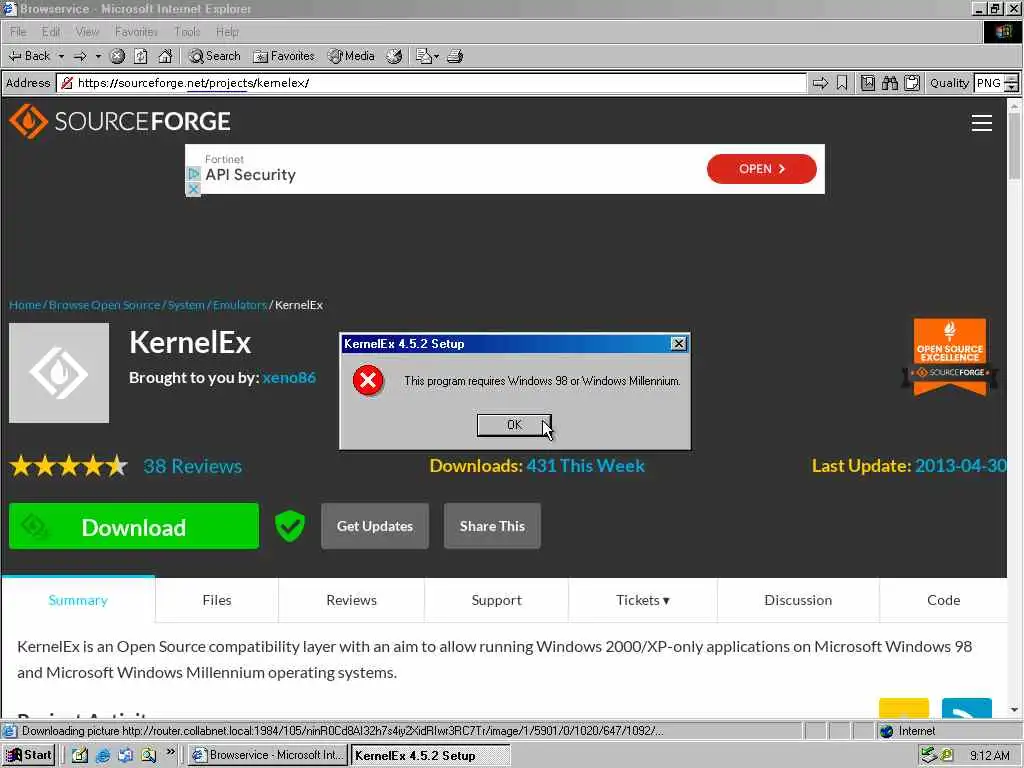This screenshot has height=768, width=1024.
Task: Click the AdChoices triangle icon on ad
Action: 193,174
